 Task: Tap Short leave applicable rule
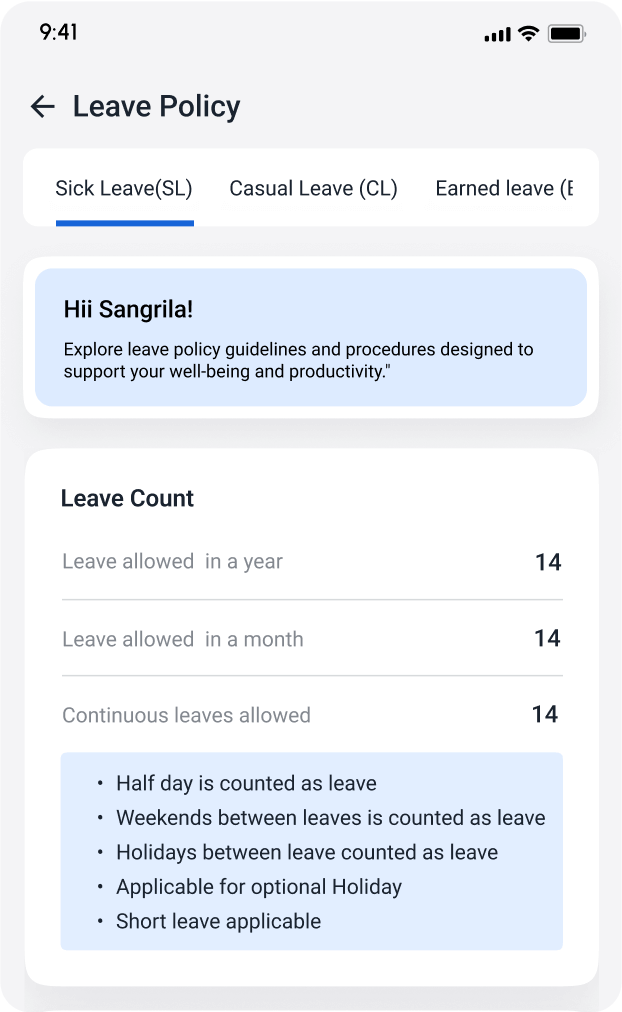point(218,921)
